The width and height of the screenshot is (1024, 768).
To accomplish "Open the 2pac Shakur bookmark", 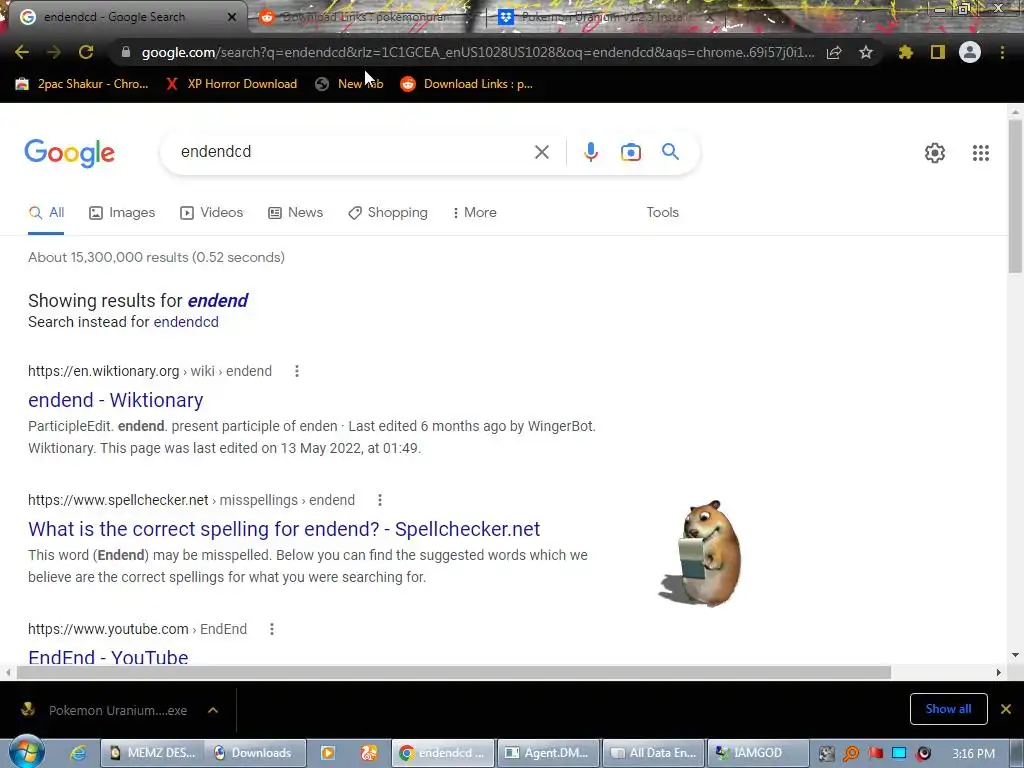I will click(82, 84).
